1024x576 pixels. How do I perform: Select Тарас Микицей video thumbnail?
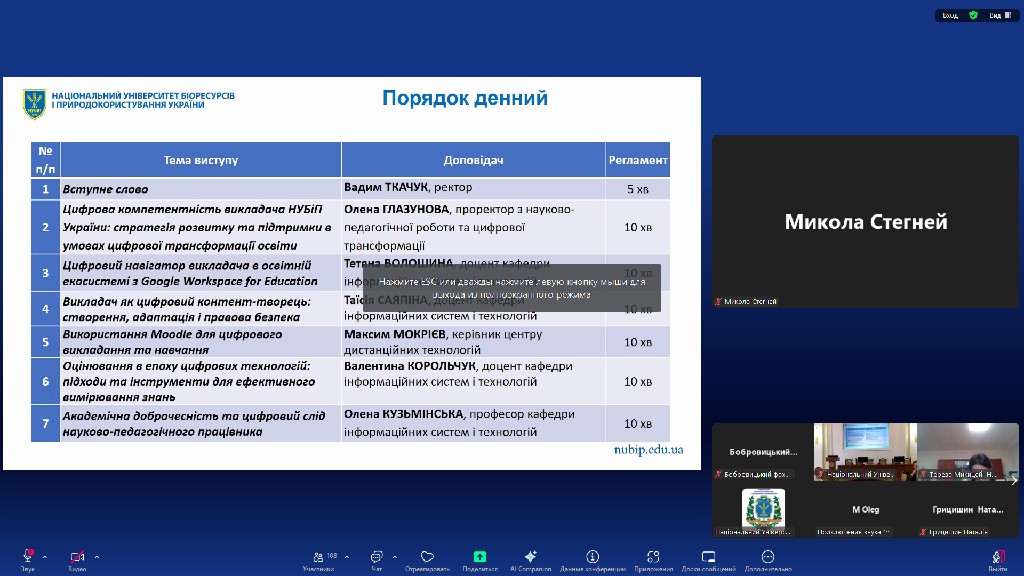[x=968, y=452]
